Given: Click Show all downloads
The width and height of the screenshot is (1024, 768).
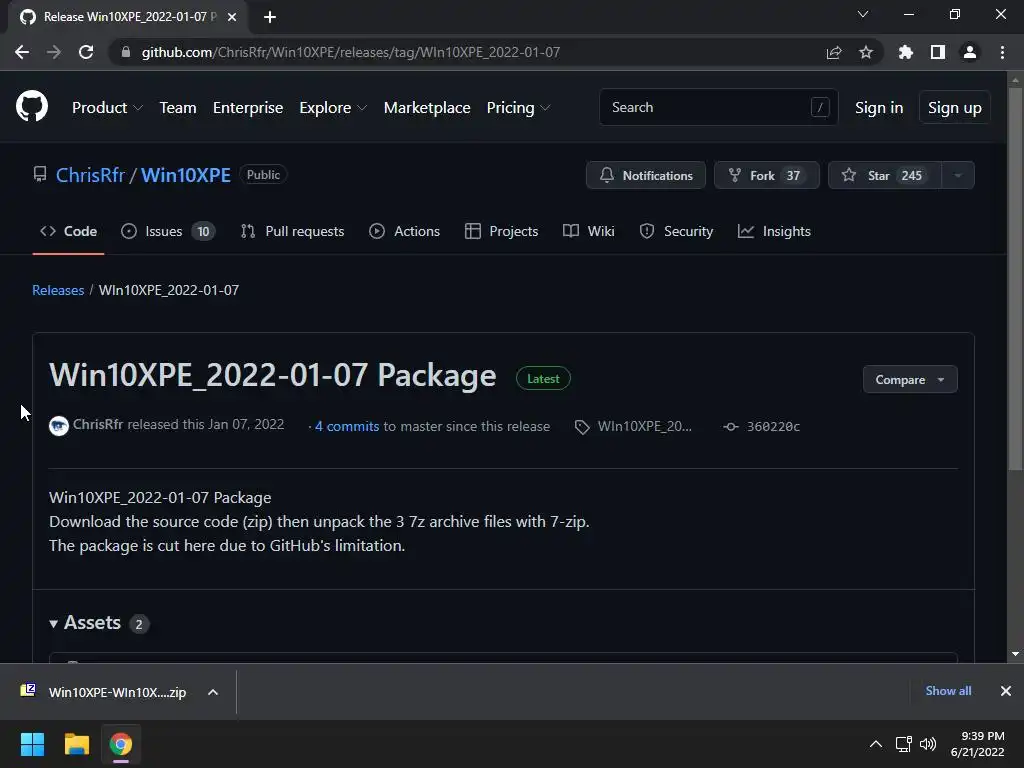Looking at the screenshot, I should coord(948,691).
